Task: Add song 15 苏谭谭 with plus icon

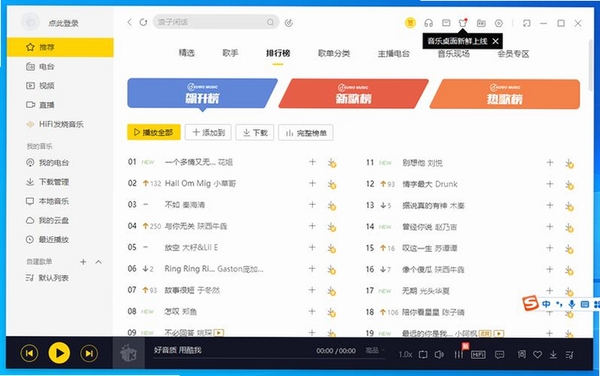Action: click(x=550, y=248)
